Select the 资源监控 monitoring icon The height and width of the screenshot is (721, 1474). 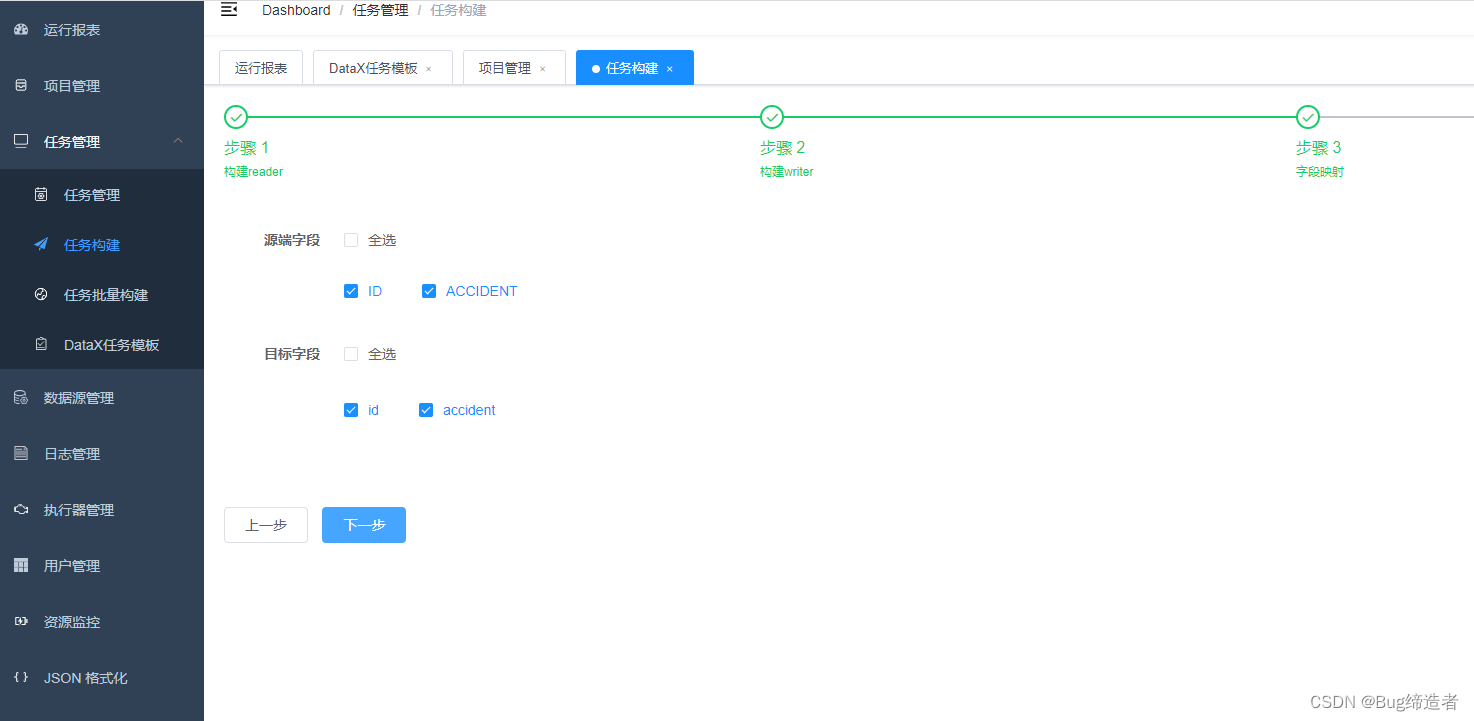tap(22, 621)
